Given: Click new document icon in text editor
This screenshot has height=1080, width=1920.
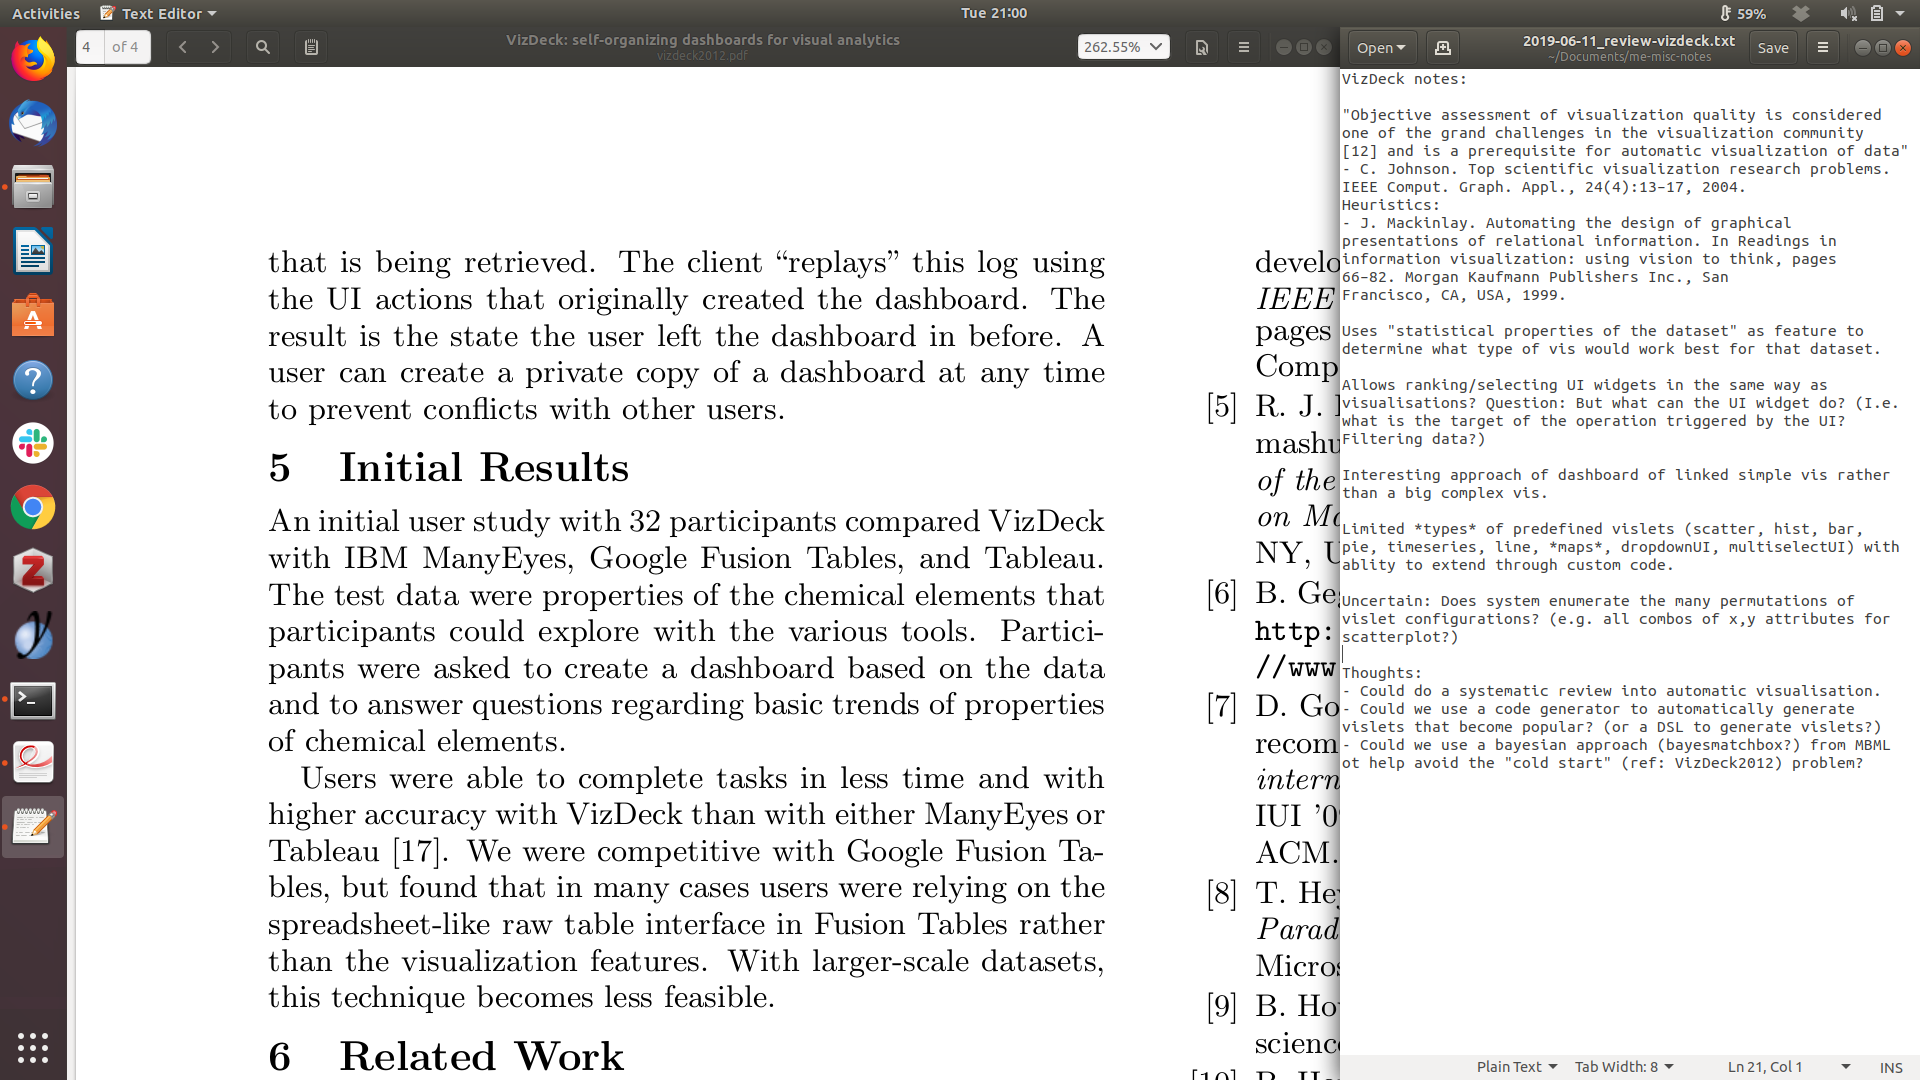Looking at the screenshot, I should (x=1442, y=47).
